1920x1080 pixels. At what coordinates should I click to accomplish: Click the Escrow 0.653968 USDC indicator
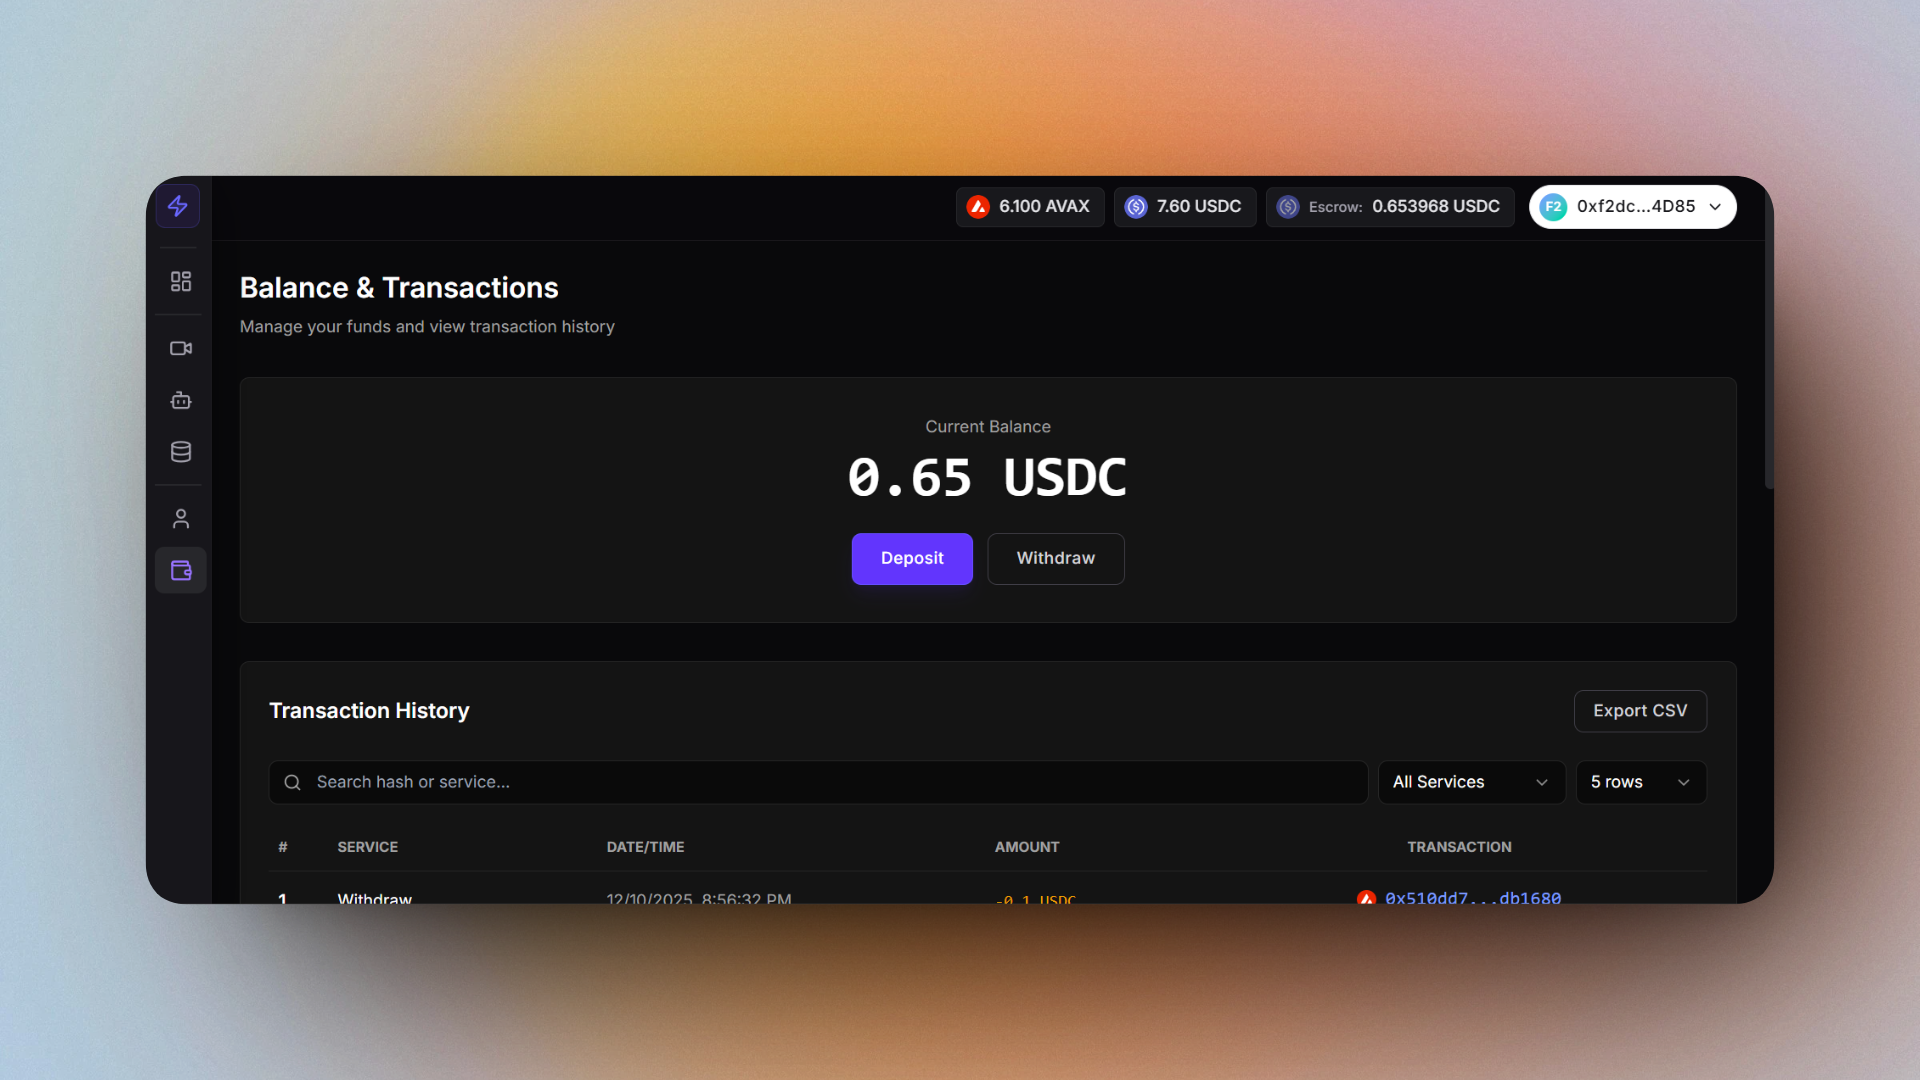point(1389,206)
